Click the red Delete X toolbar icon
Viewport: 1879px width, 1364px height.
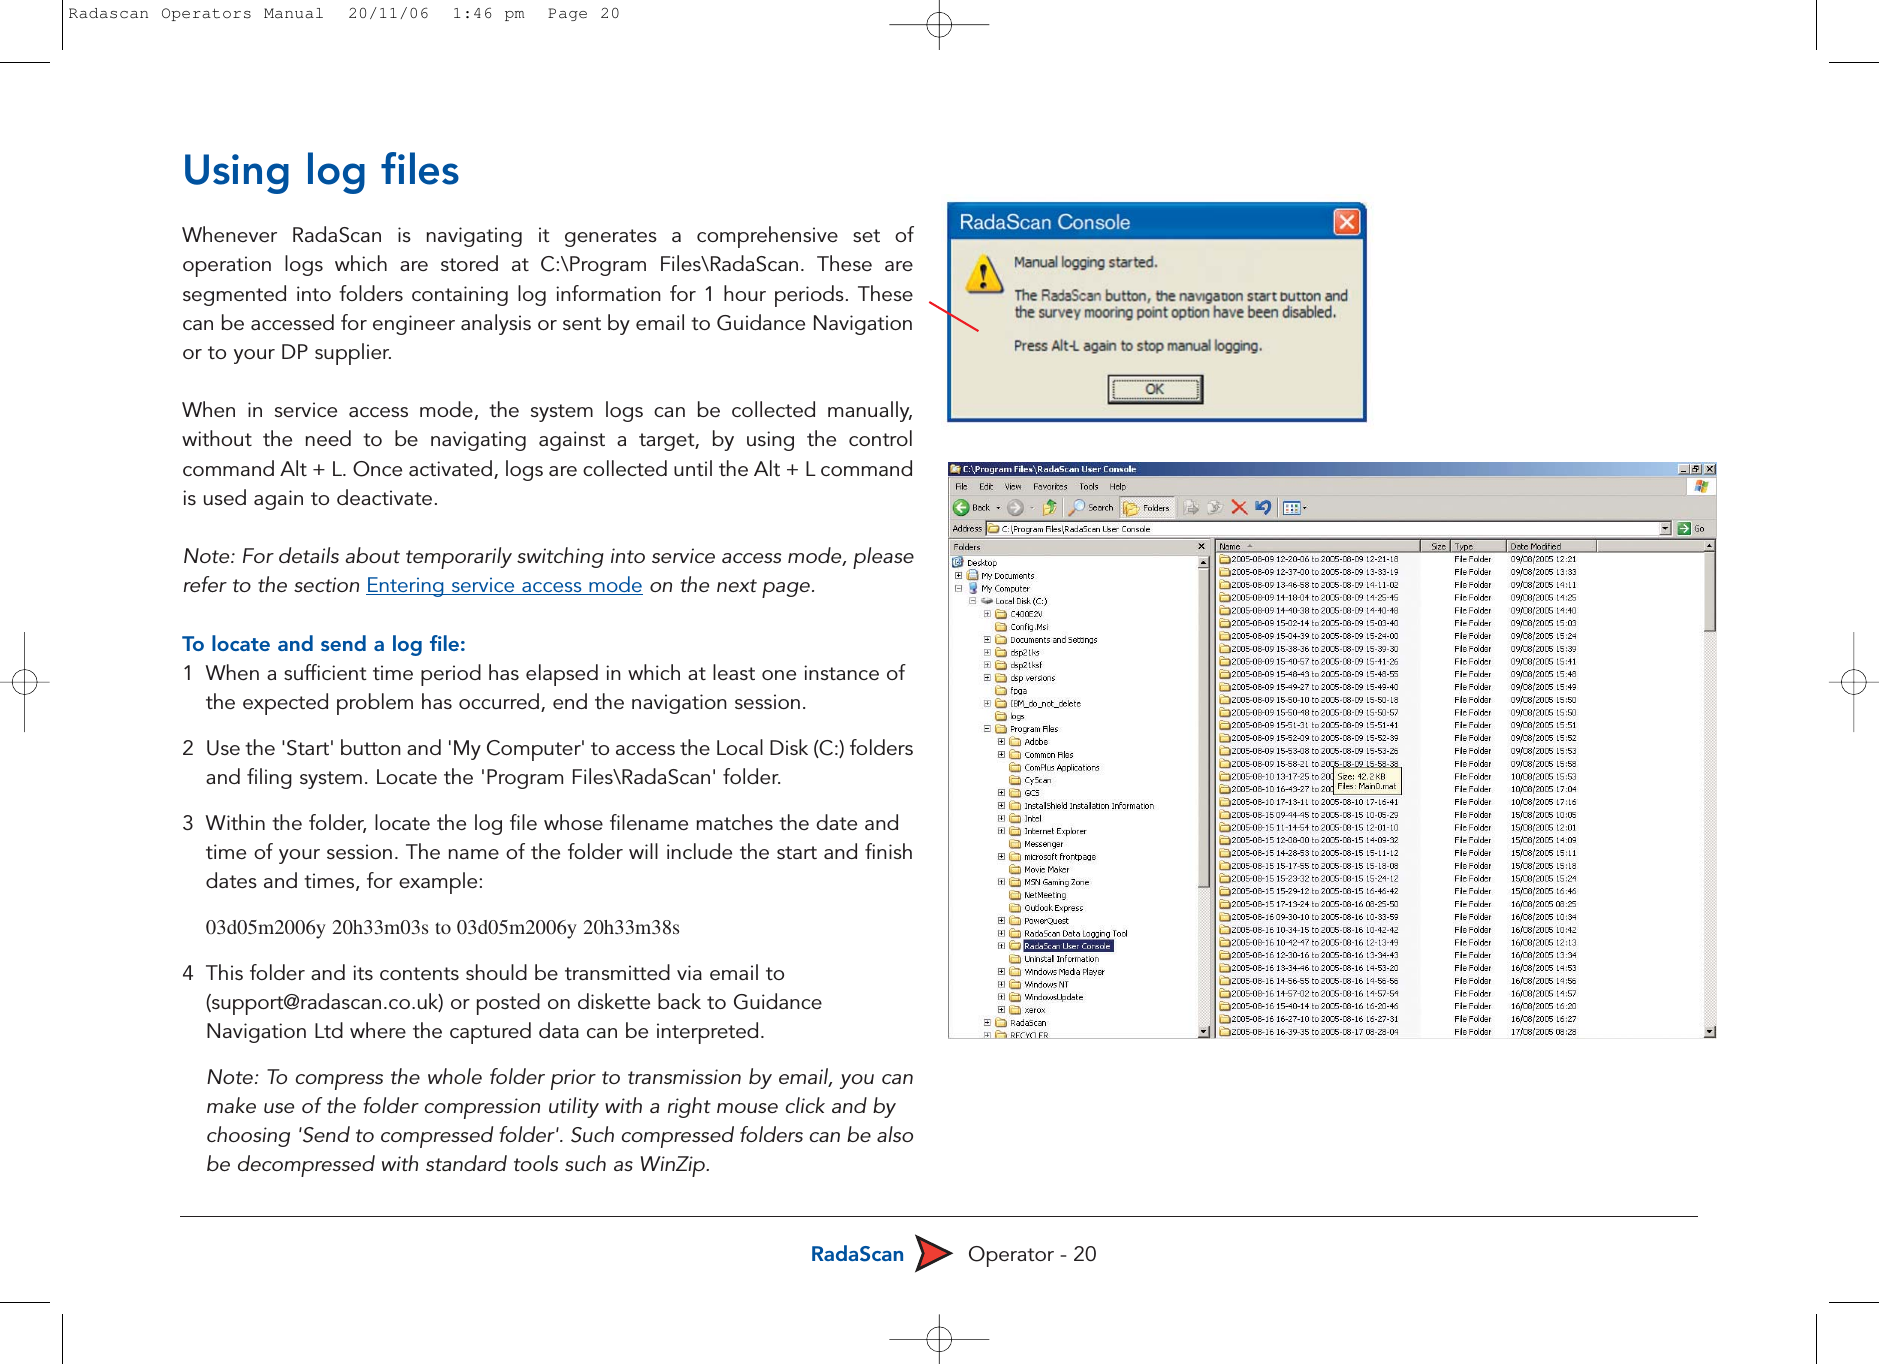pyautogui.click(x=1239, y=508)
